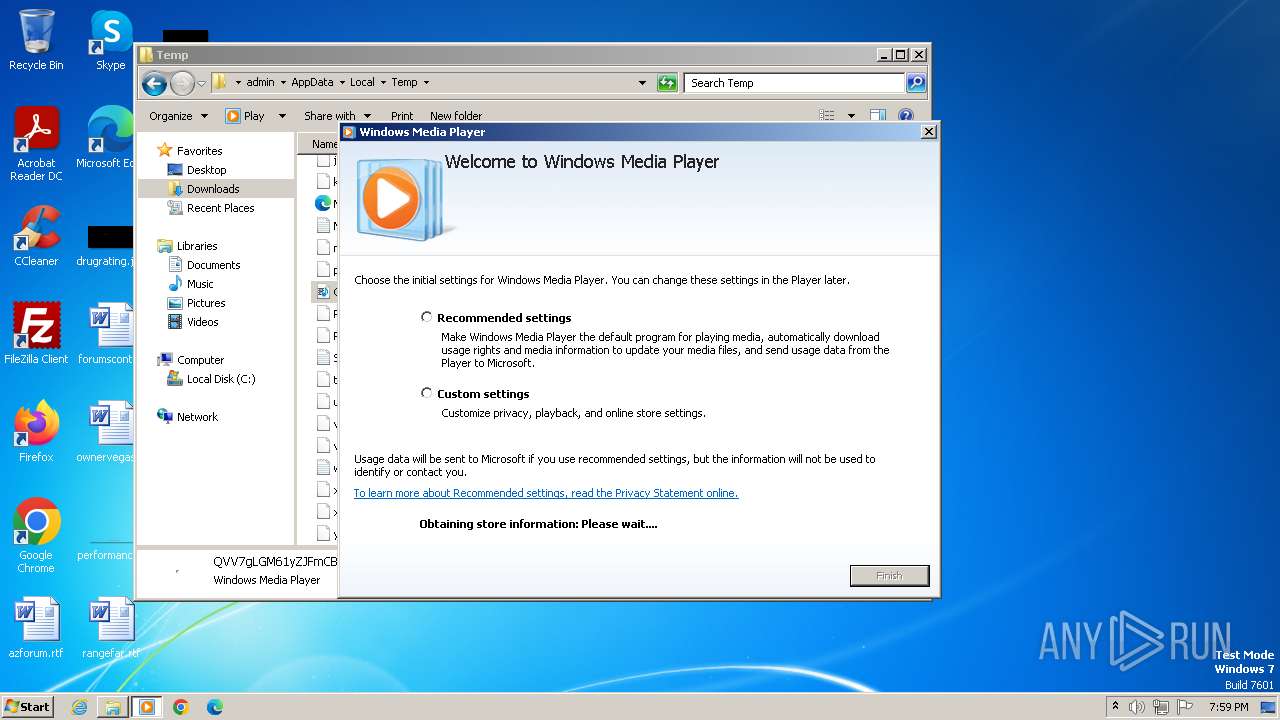Open the Privacy Statement online link
The width and height of the screenshot is (1280, 720).
[x=546, y=493]
